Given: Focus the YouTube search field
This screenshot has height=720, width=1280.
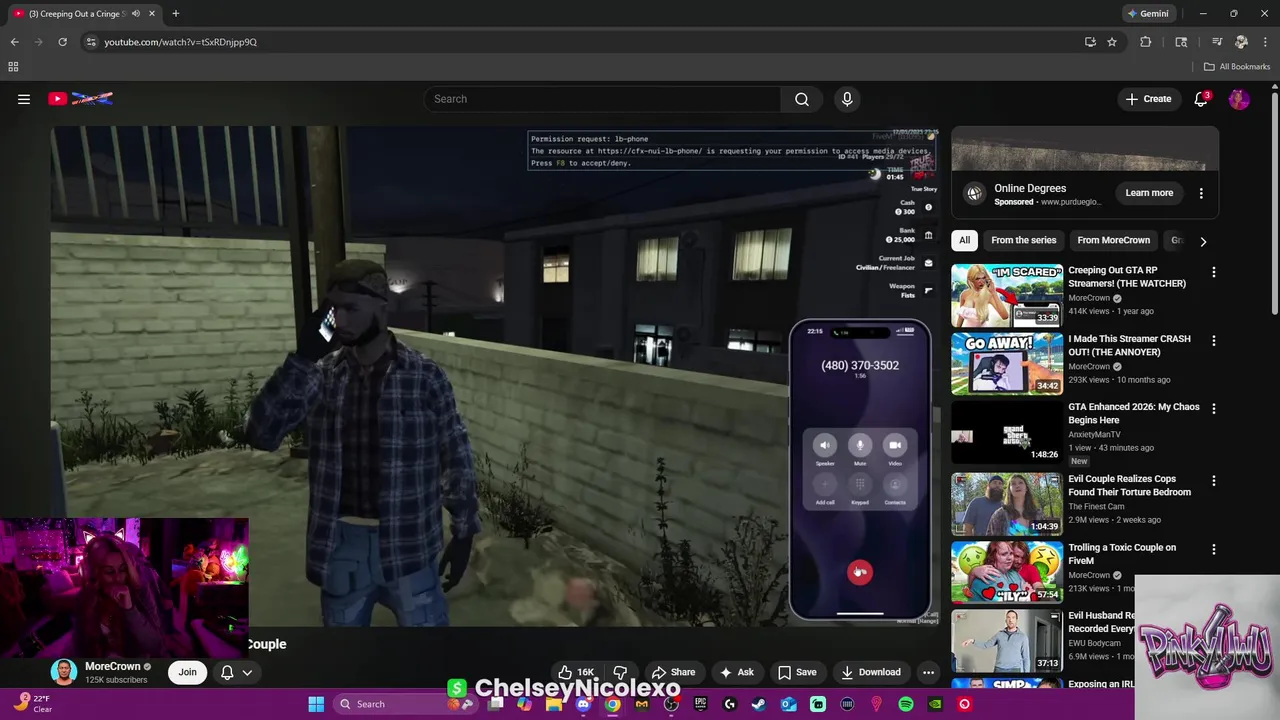Looking at the screenshot, I should tap(603, 99).
